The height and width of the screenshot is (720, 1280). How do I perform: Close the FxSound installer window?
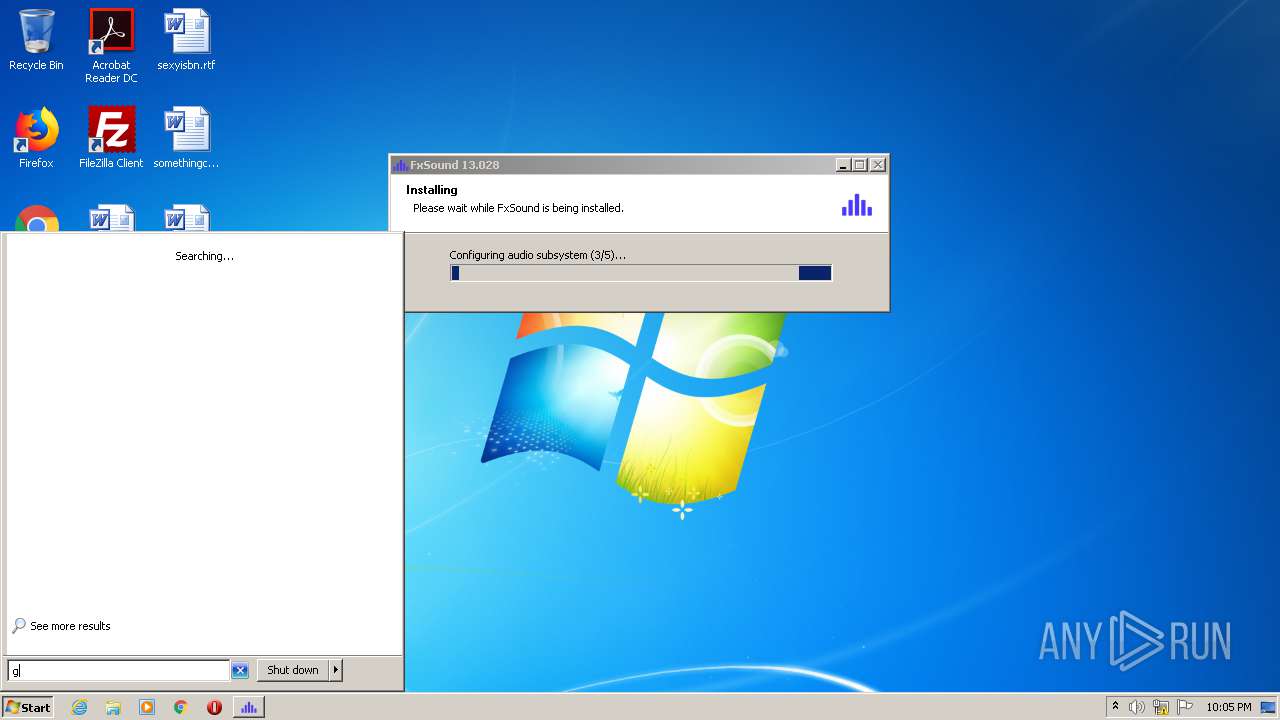[x=878, y=165]
